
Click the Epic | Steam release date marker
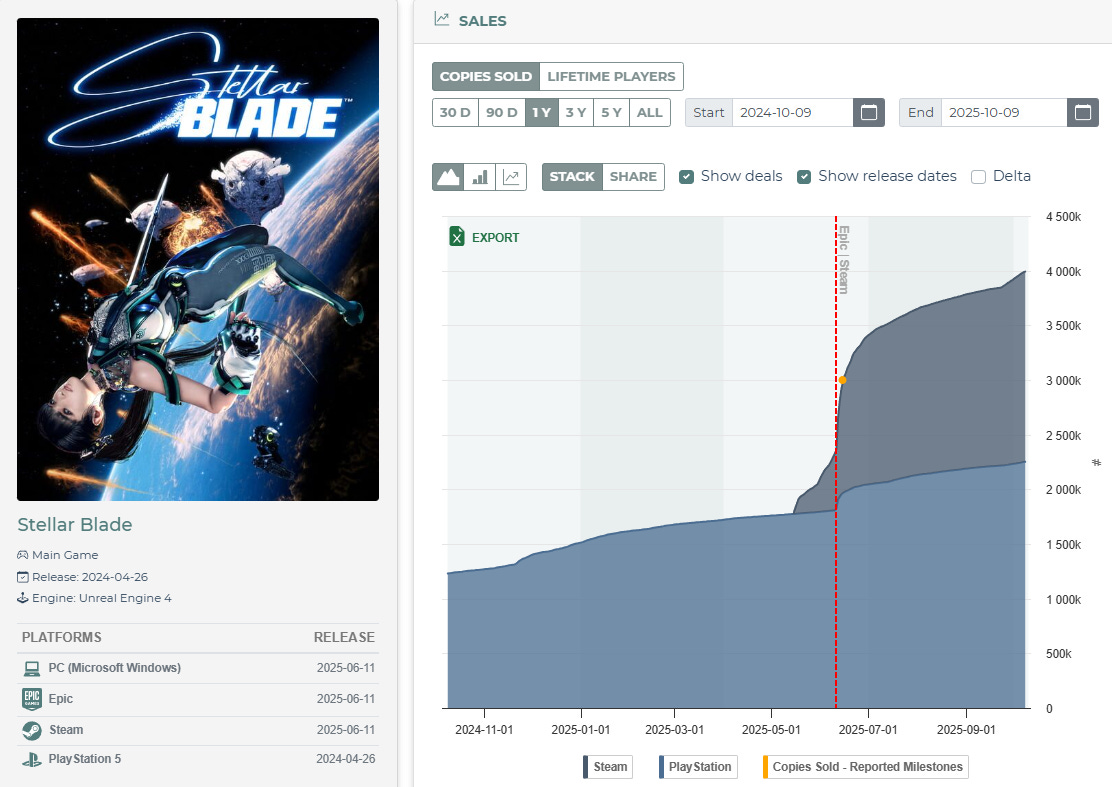(x=843, y=259)
